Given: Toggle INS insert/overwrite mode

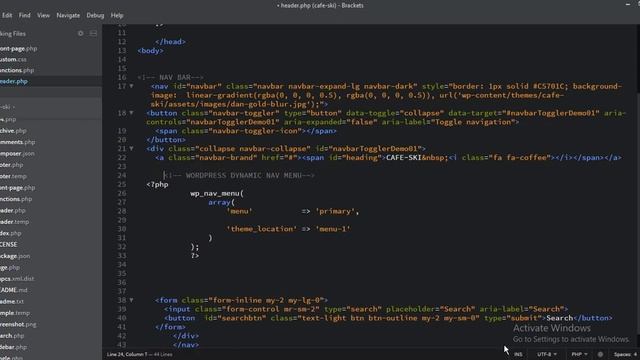Looking at the screenshot, I should 518,354.
